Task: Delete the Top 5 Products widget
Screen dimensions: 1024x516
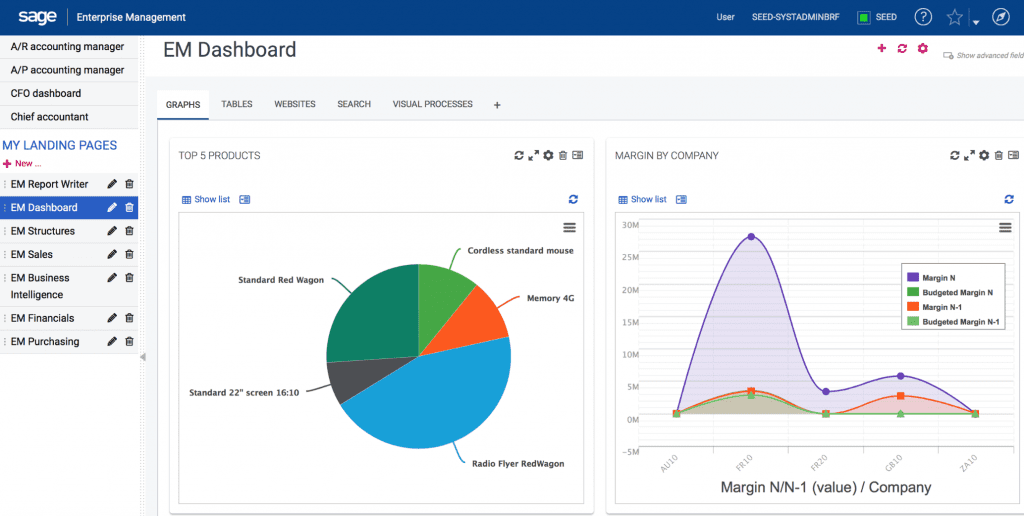Action: coord(562,155)
